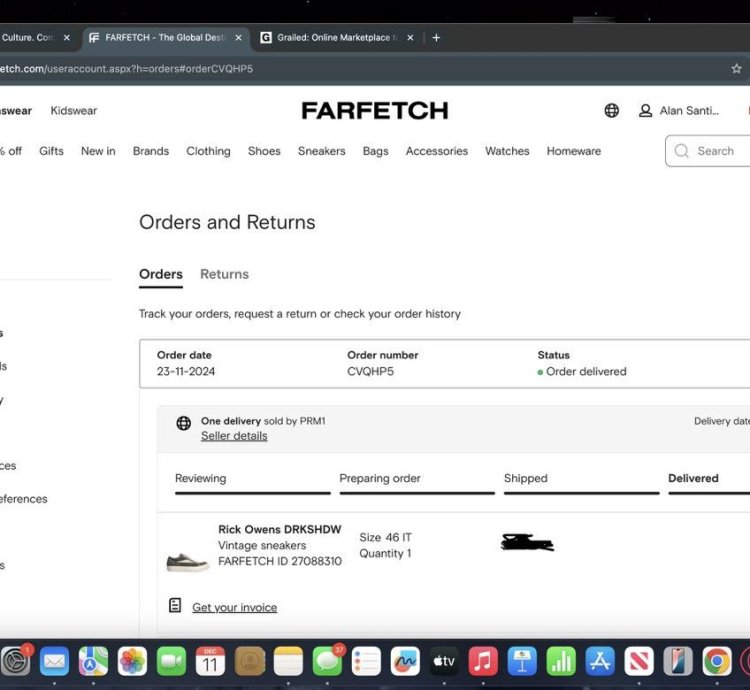The image size is (750, 690).
Task: Open the Shoes menu
Action: click(x=264, y=151)
